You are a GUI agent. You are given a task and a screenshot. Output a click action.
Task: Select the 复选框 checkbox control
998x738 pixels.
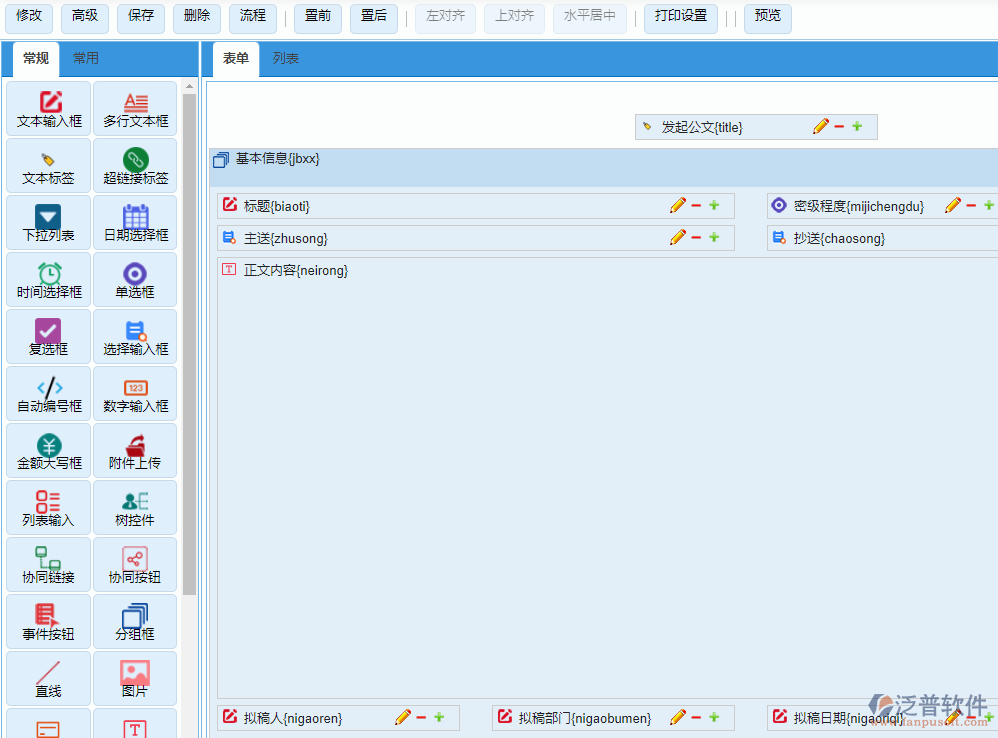(x=49, y=337)
